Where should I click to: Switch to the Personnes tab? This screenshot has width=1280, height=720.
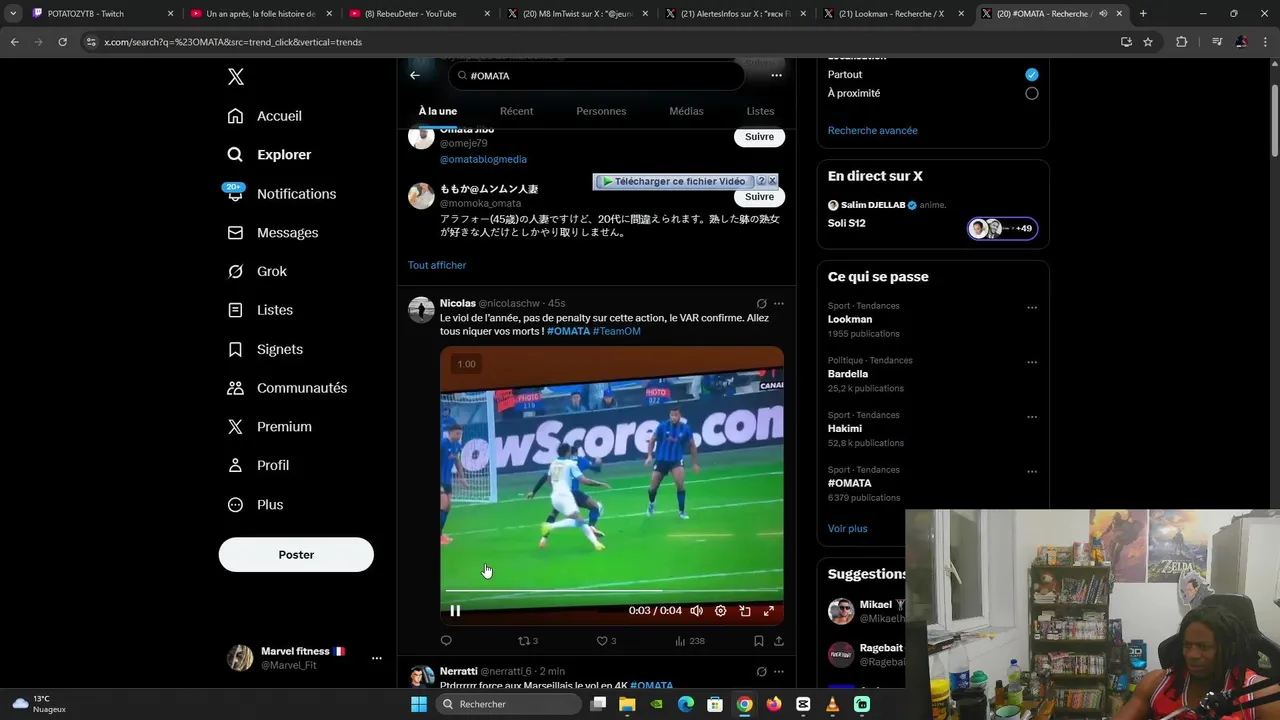click(601, 111)
